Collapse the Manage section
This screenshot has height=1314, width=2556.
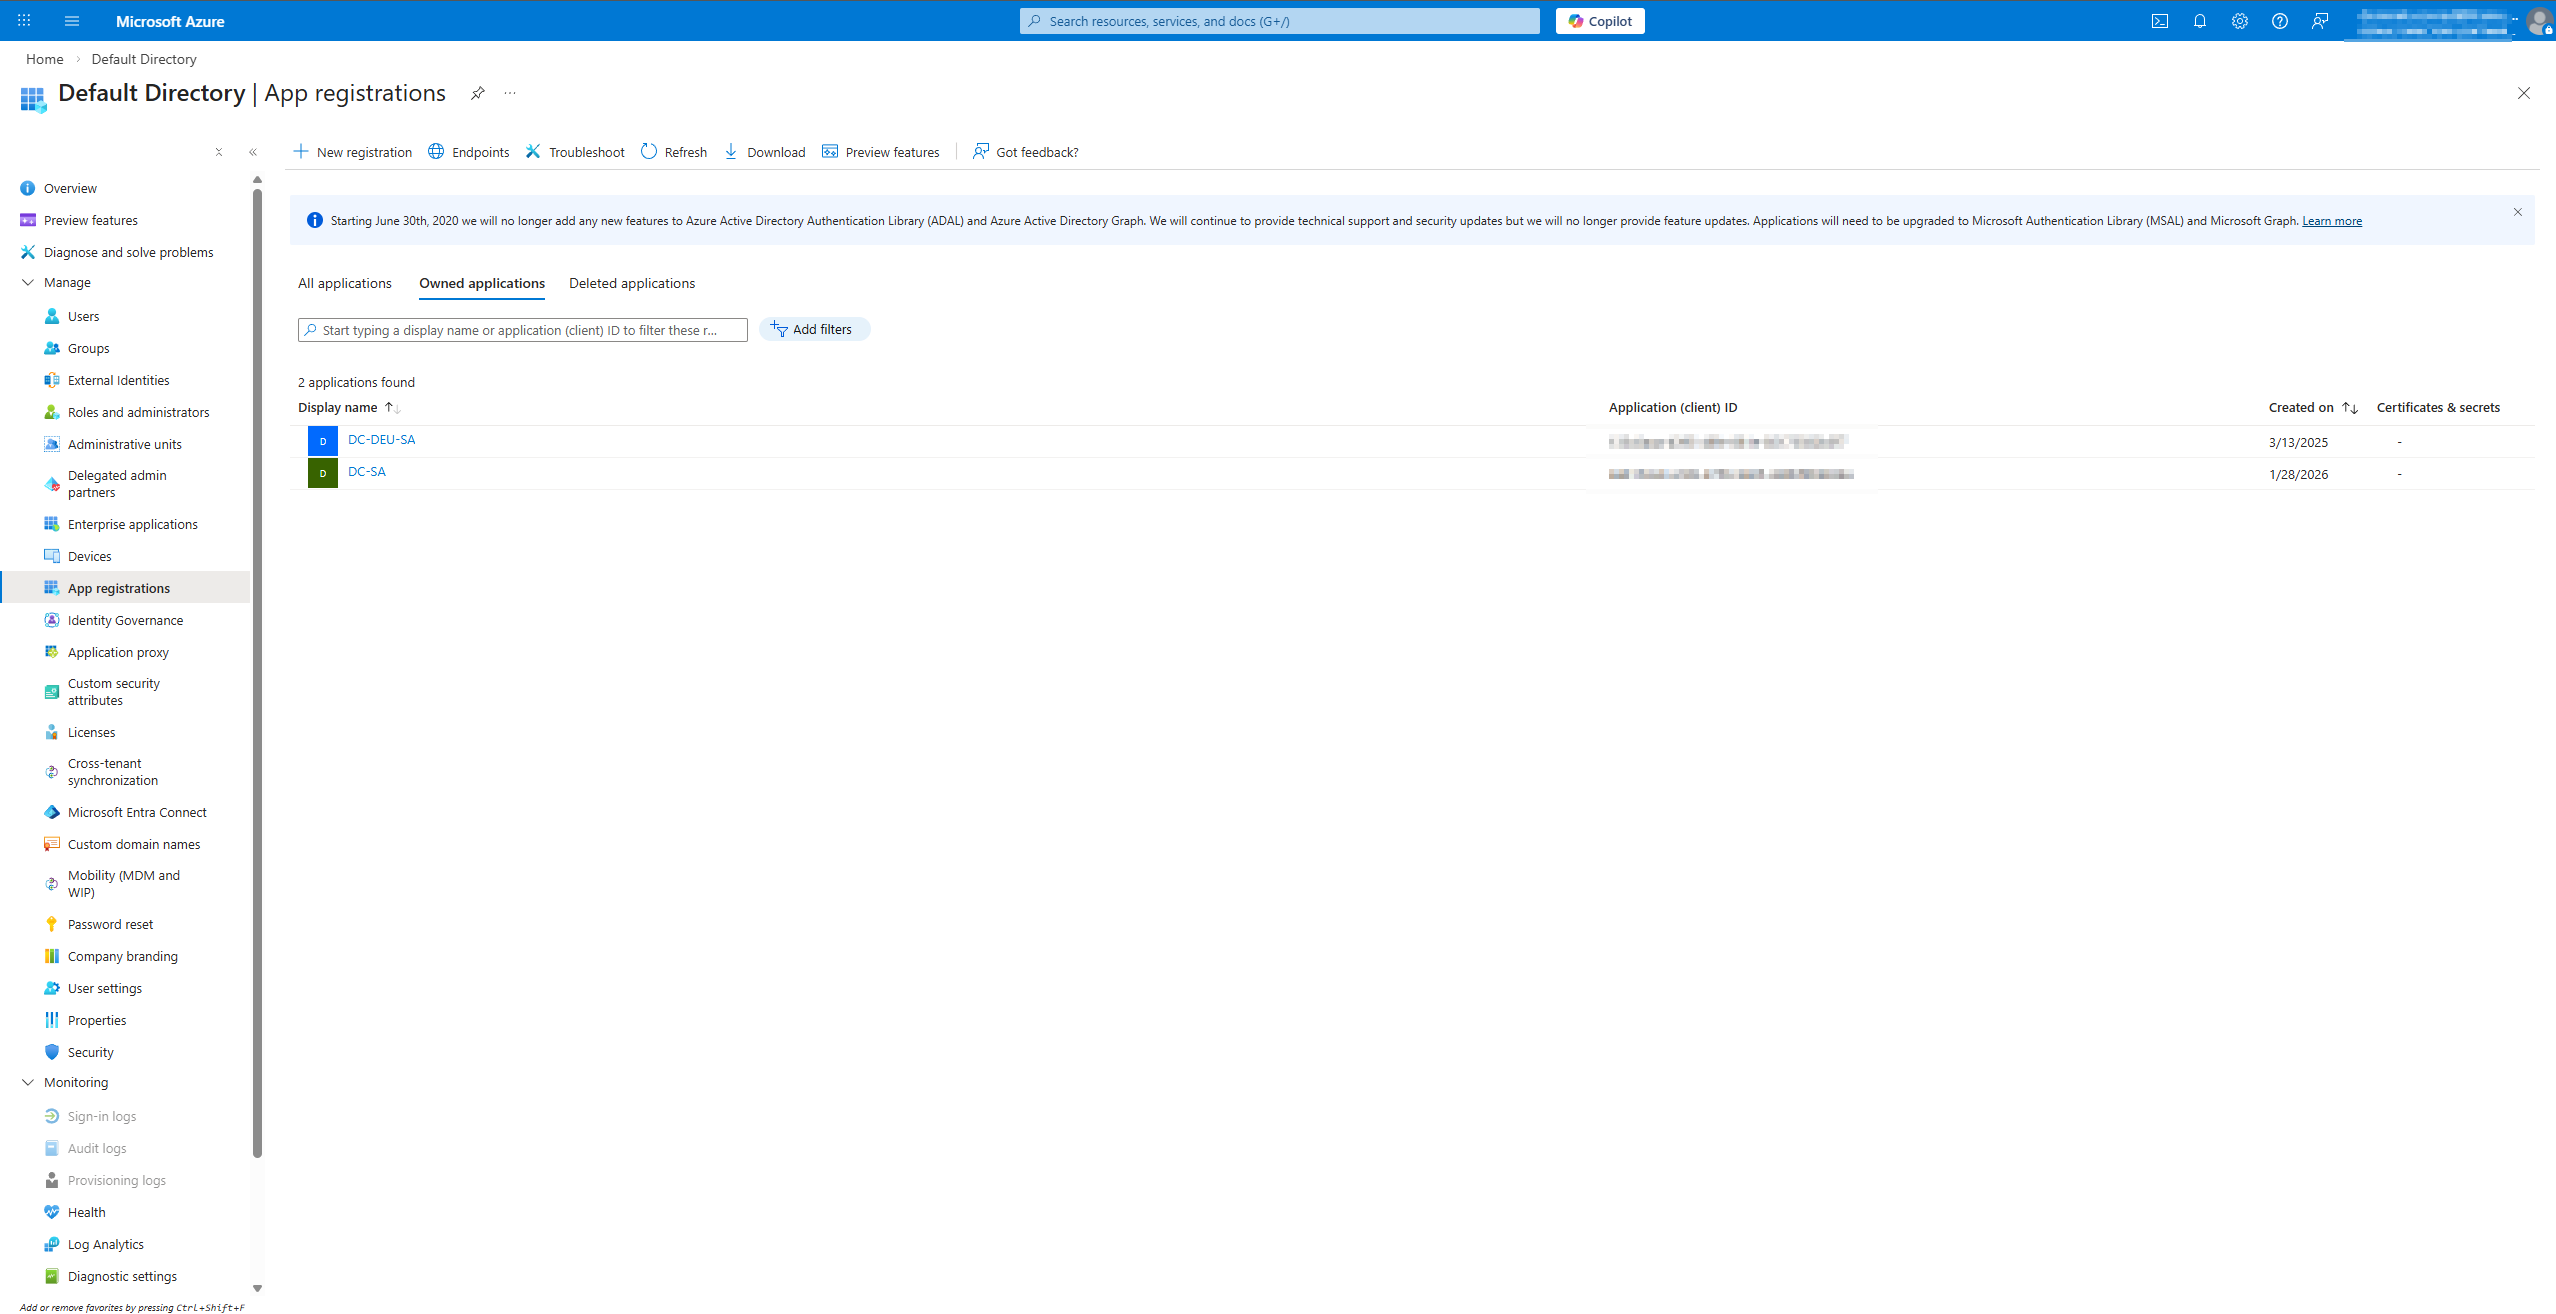click(28, 283)
